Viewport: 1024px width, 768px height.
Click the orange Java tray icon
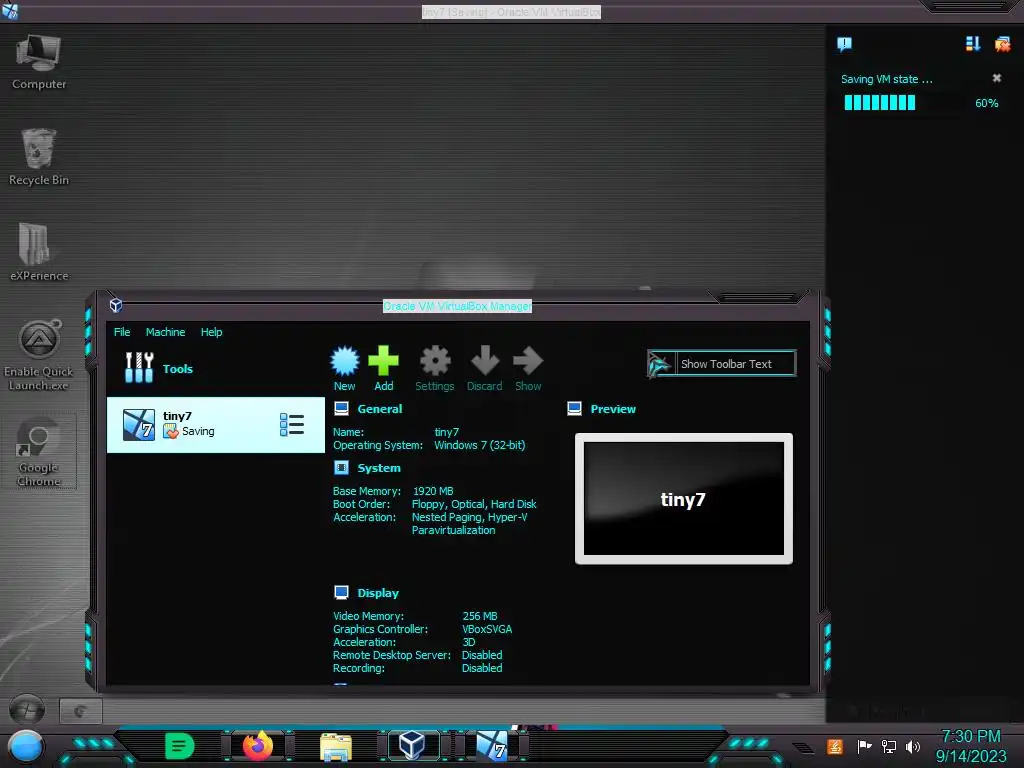coord(835,746)
